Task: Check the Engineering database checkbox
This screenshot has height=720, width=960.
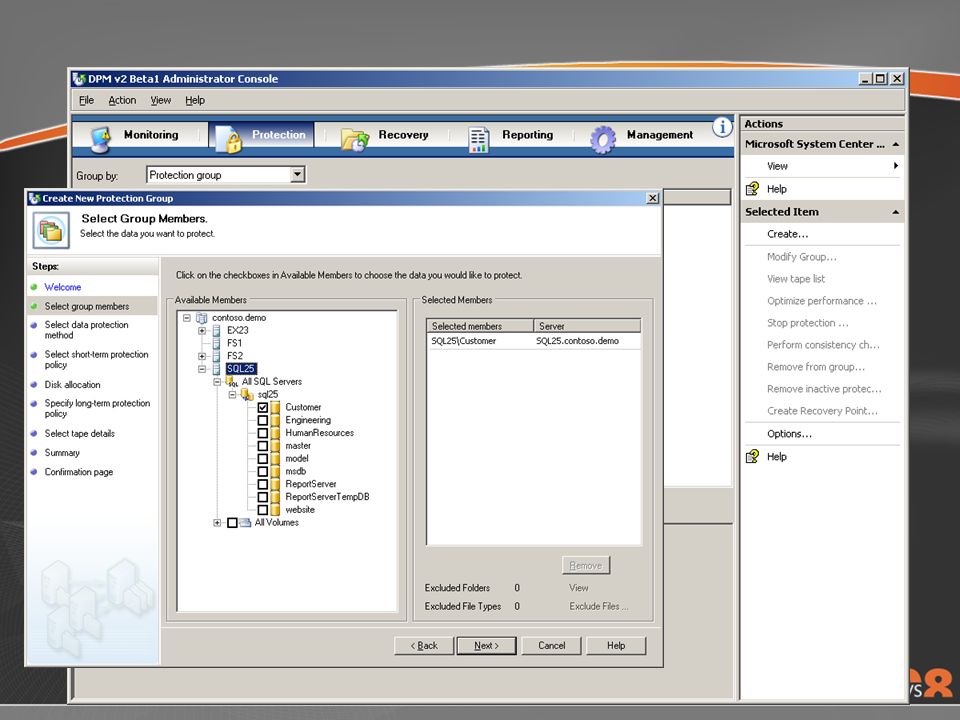Action: coord(263,420)
